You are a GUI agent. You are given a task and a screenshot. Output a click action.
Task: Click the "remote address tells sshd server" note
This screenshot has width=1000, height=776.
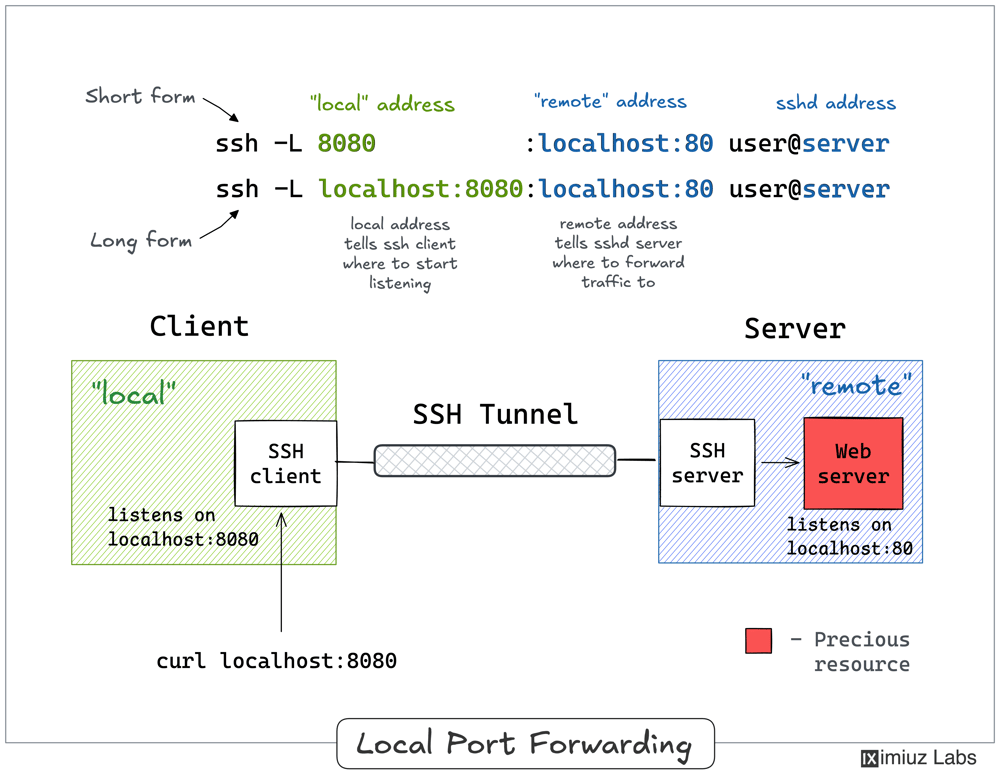pos(618,253)
